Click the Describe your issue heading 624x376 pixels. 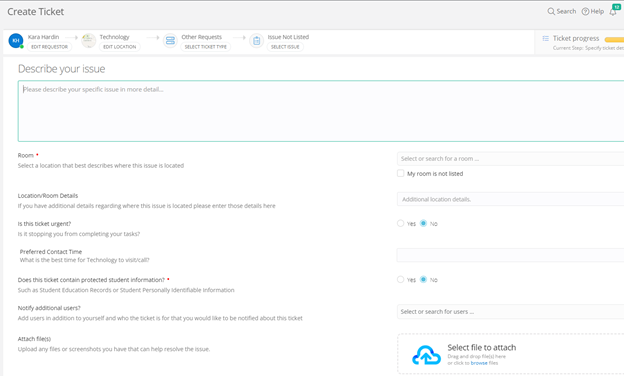point(61,69)
